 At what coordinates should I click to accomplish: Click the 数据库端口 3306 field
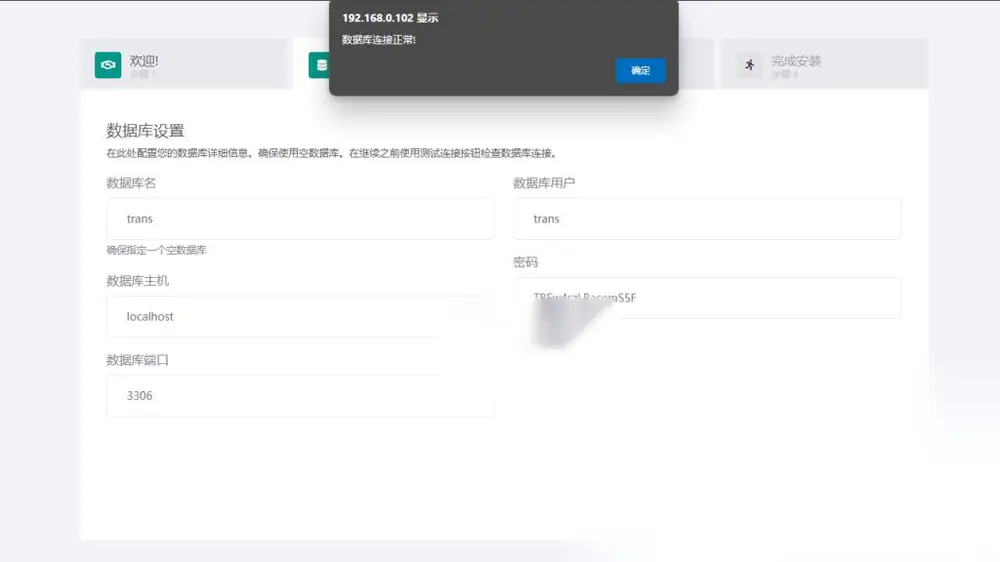pyautogui.click(x=300, y=396)
